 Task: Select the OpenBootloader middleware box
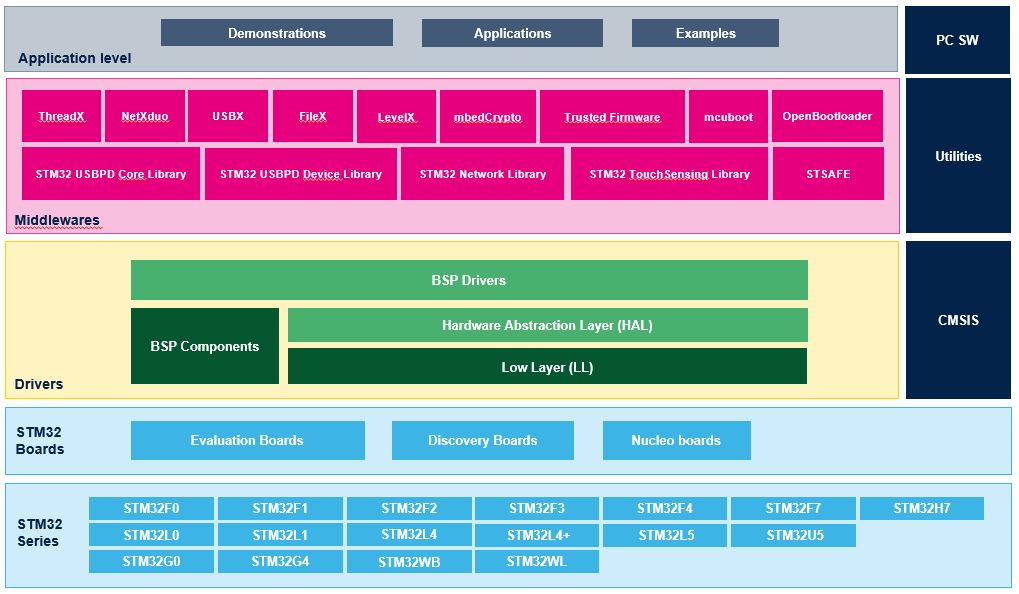(827, 117)
